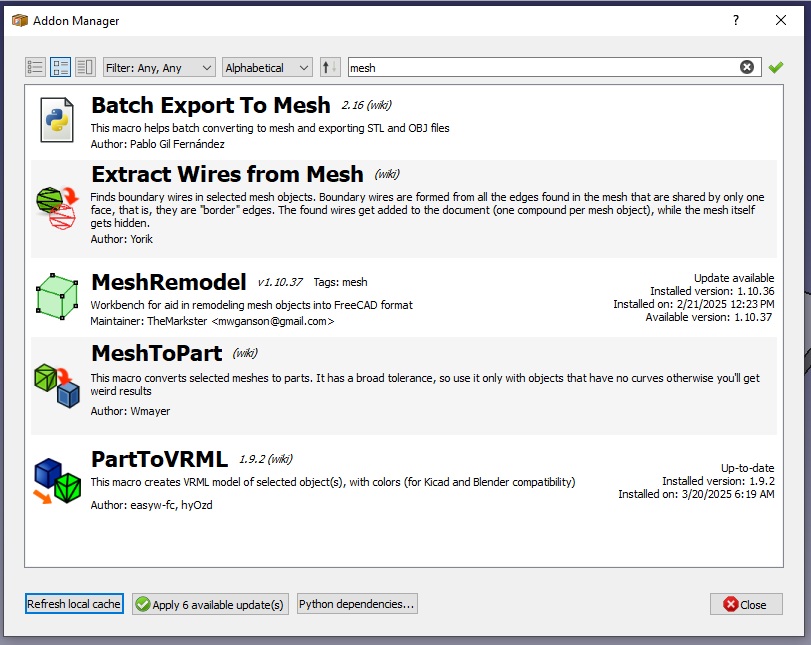Toggle the sort order arrow button

[330, 67]
